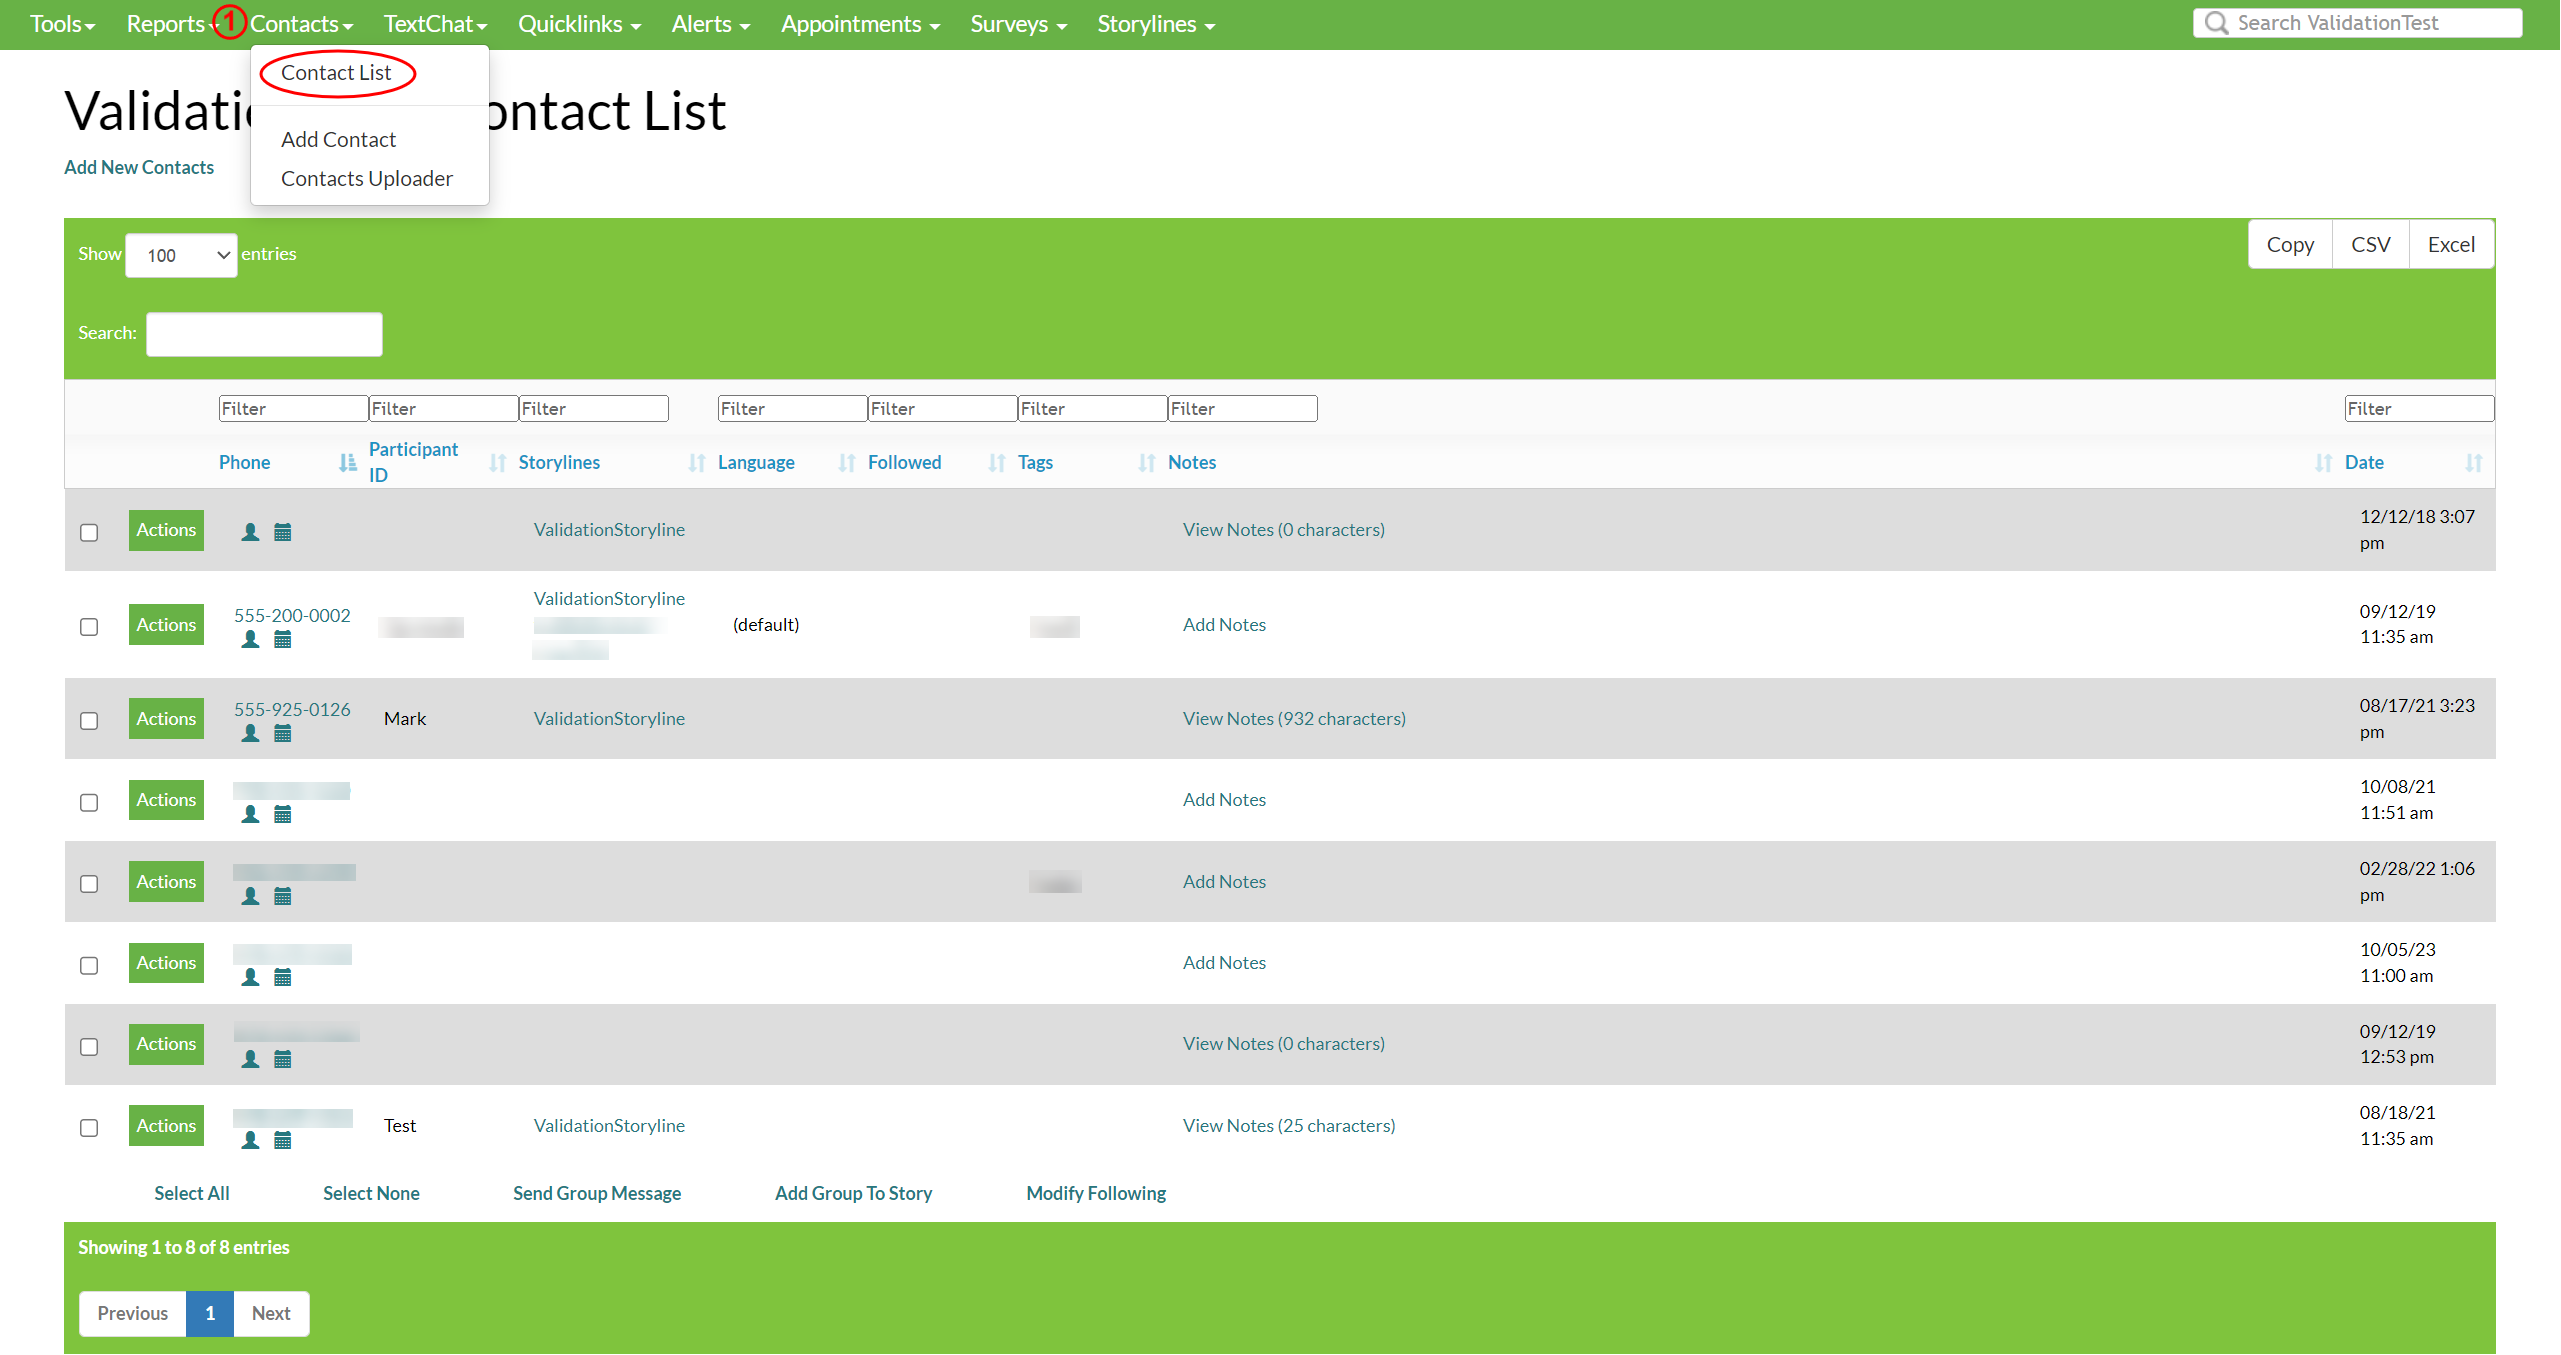Click the Select All link
The height and width of the screenshot is (1355, 2561).
coord(192,1193)
